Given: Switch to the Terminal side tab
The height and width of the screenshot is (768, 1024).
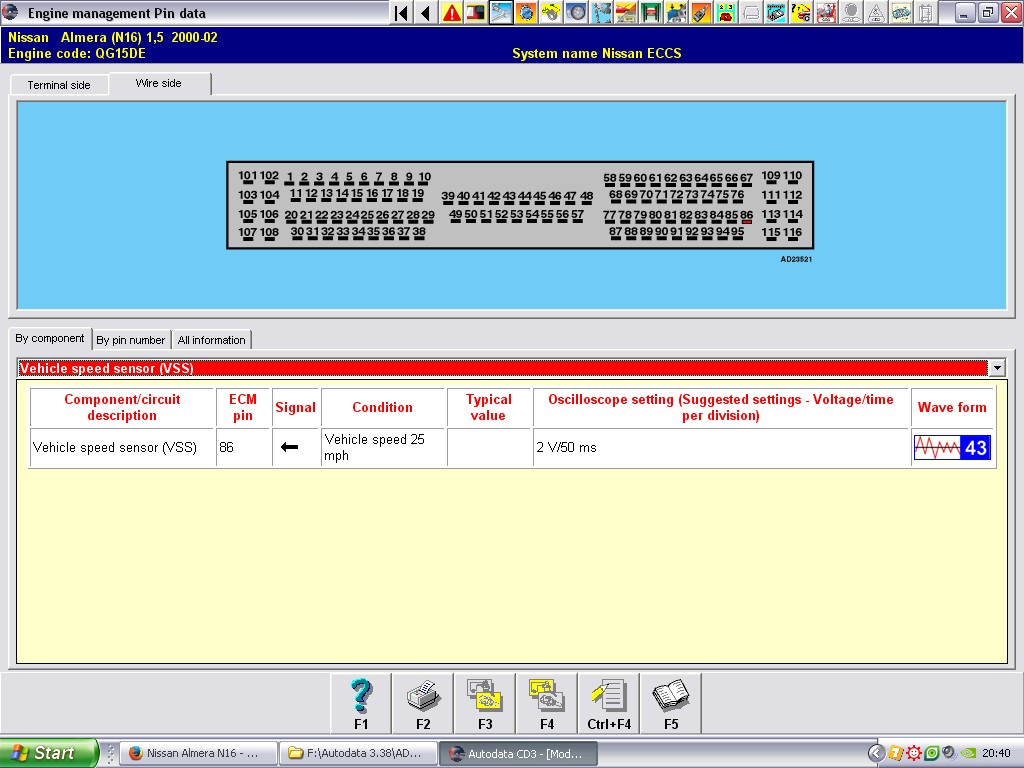Looking at the screenshot, I should pos(59,85).
